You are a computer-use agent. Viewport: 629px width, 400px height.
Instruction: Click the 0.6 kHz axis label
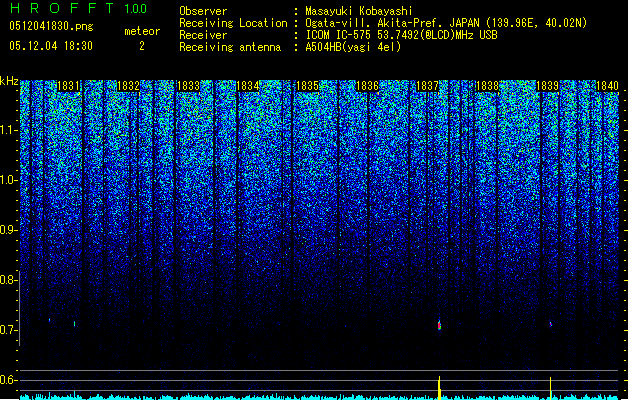8,380
